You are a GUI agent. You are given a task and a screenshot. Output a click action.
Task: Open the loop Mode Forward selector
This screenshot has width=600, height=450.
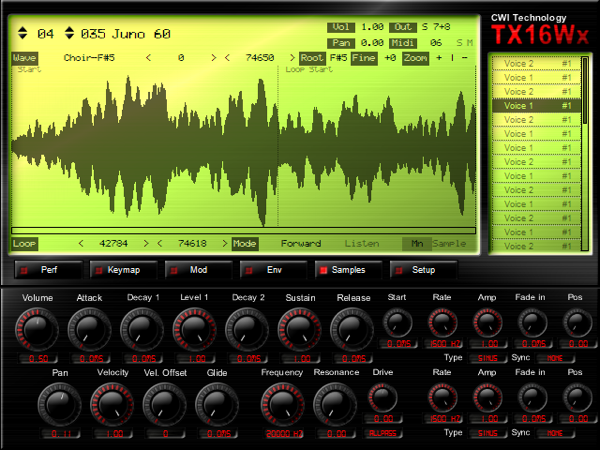300,243
